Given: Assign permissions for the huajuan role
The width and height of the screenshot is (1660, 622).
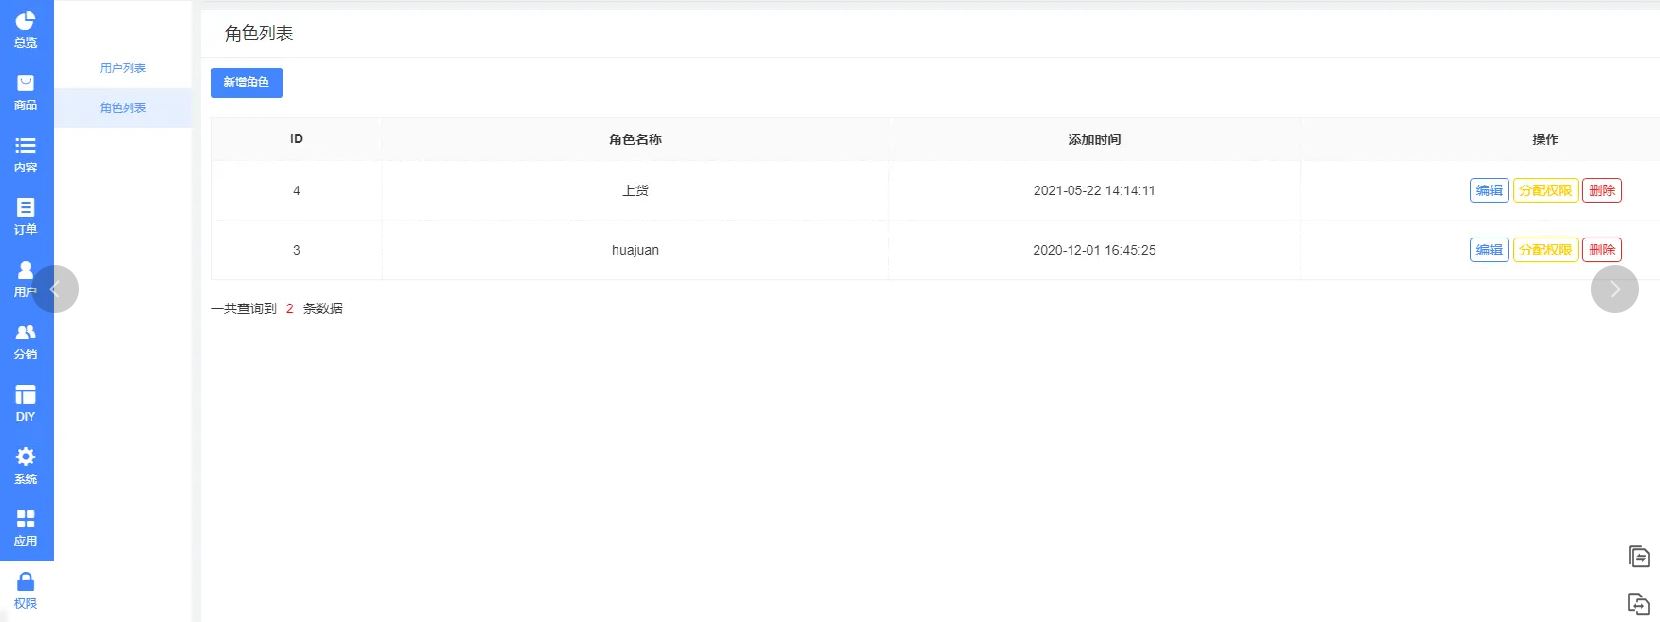Looking at the screenshot, I should 1545,250.
